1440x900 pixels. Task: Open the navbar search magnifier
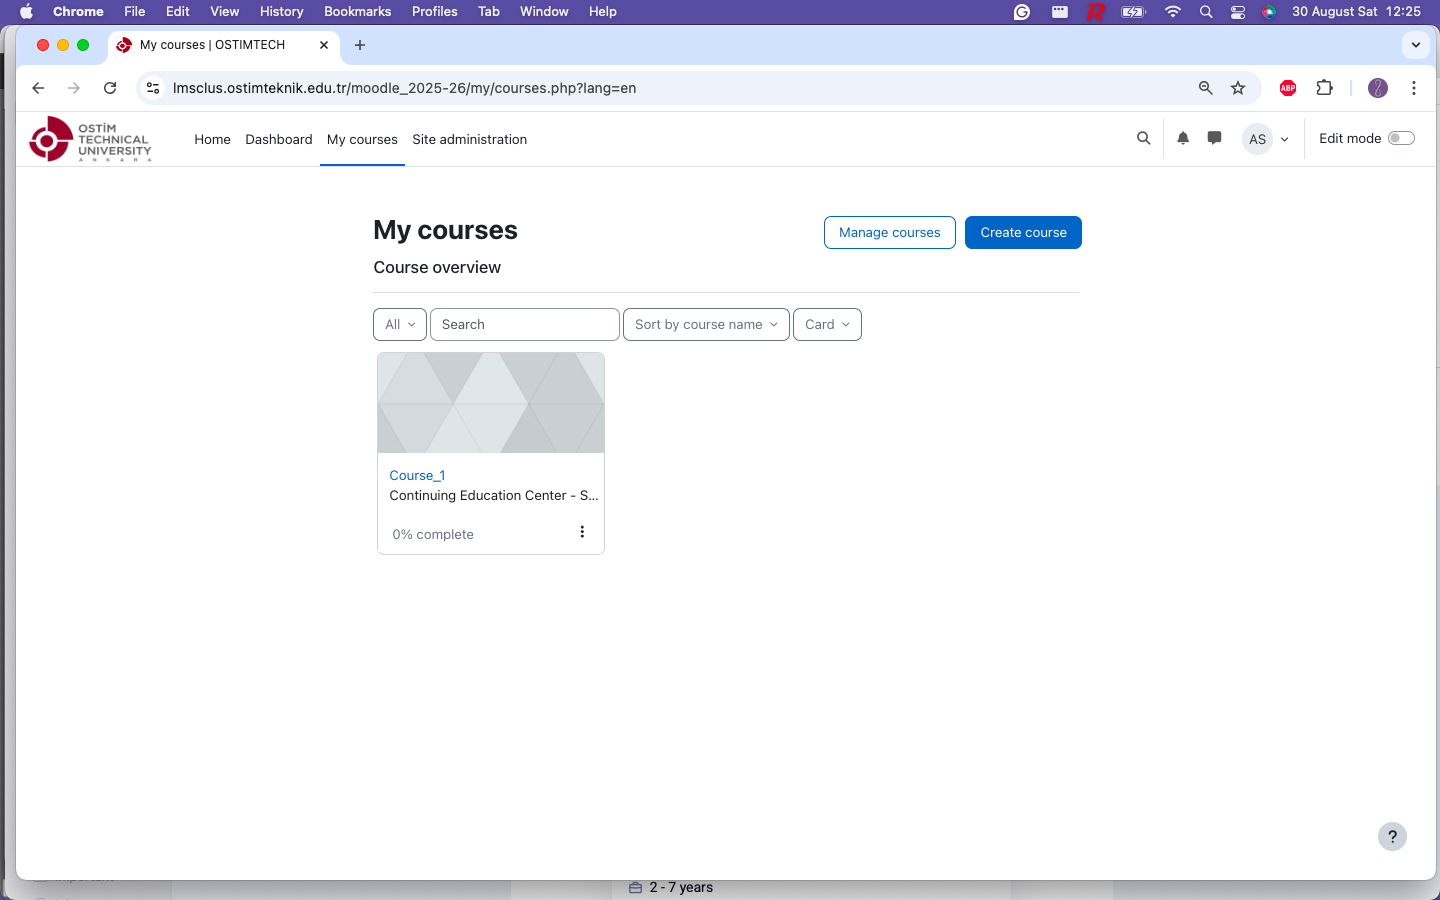point(1143,138)
